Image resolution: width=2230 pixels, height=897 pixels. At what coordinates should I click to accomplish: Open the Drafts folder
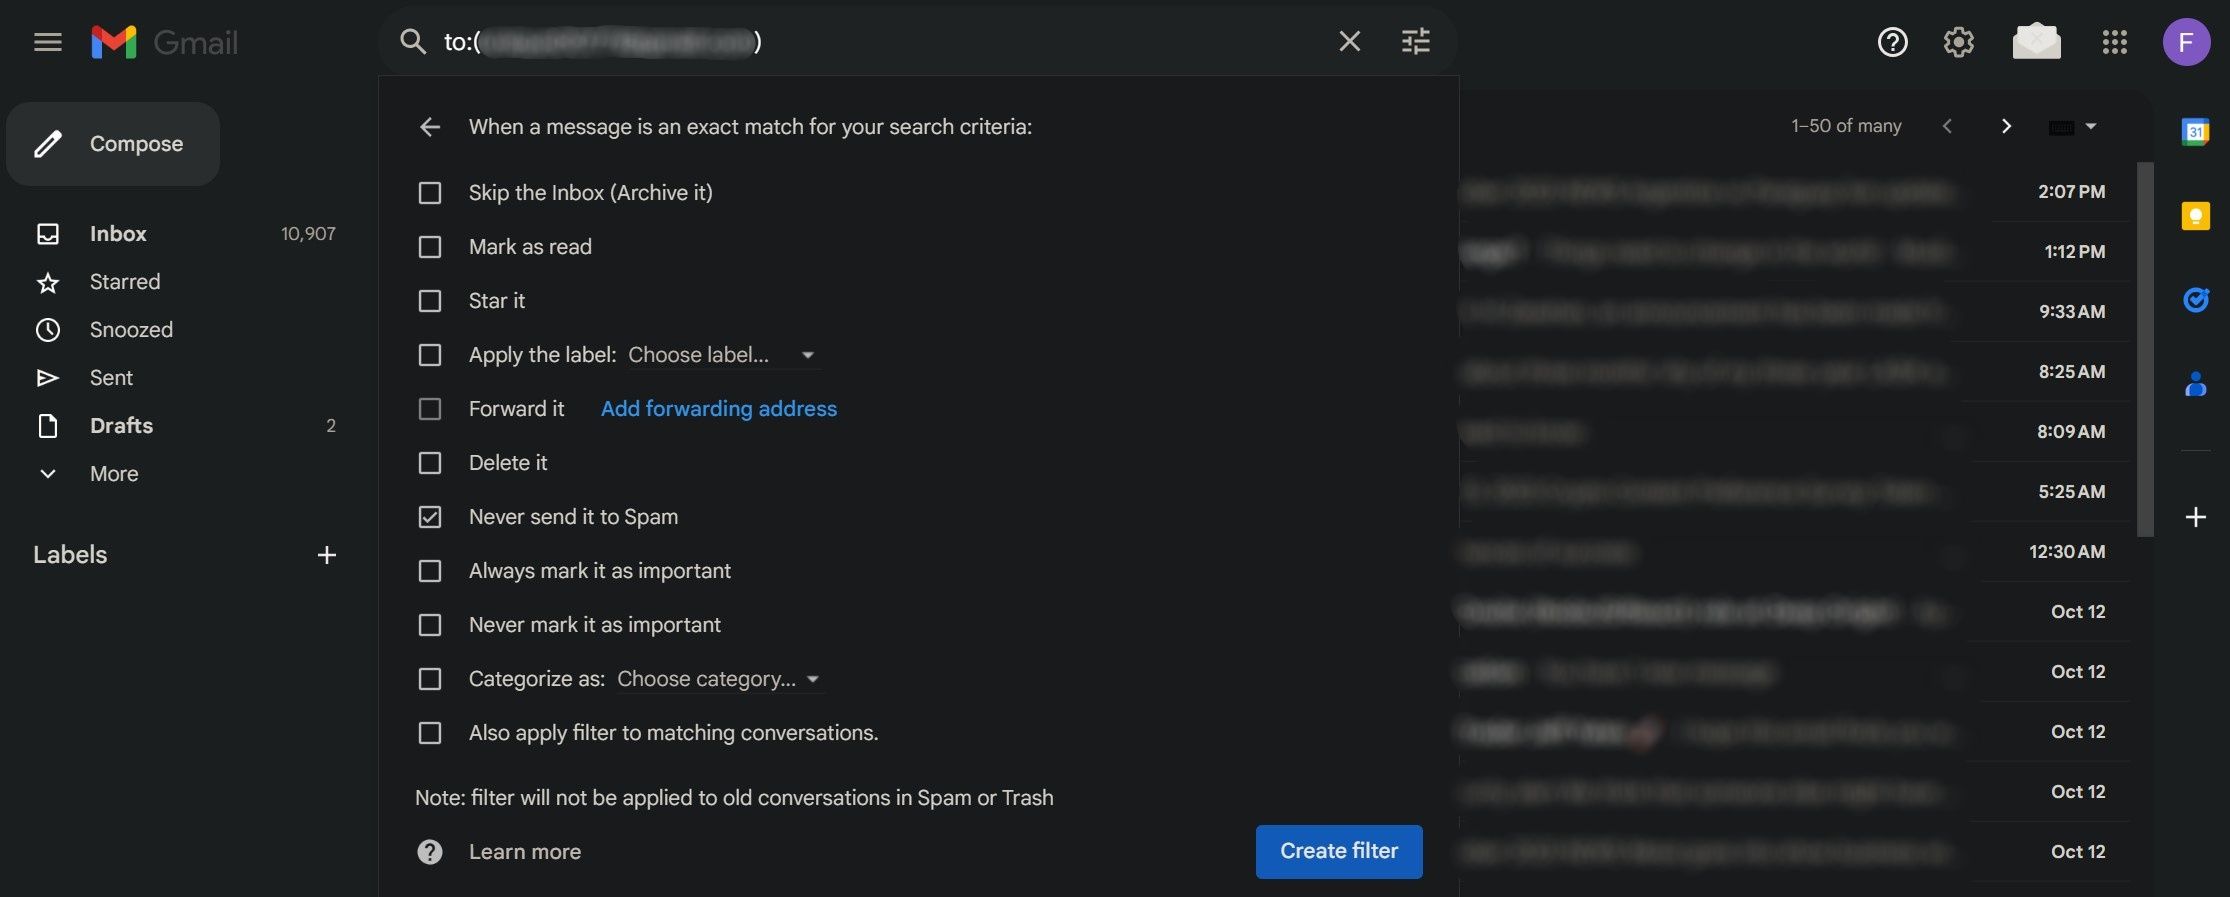click(120, 425)
